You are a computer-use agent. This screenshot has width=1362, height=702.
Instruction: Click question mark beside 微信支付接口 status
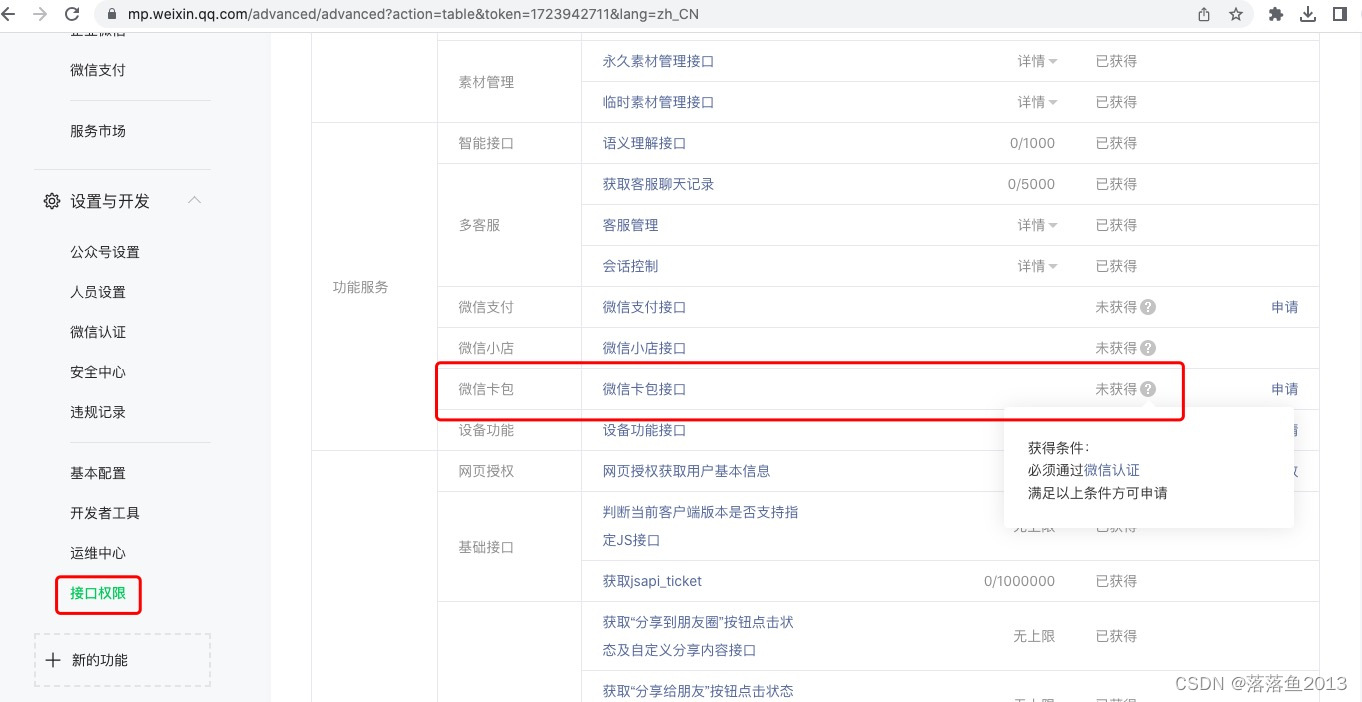[1148, 307]
